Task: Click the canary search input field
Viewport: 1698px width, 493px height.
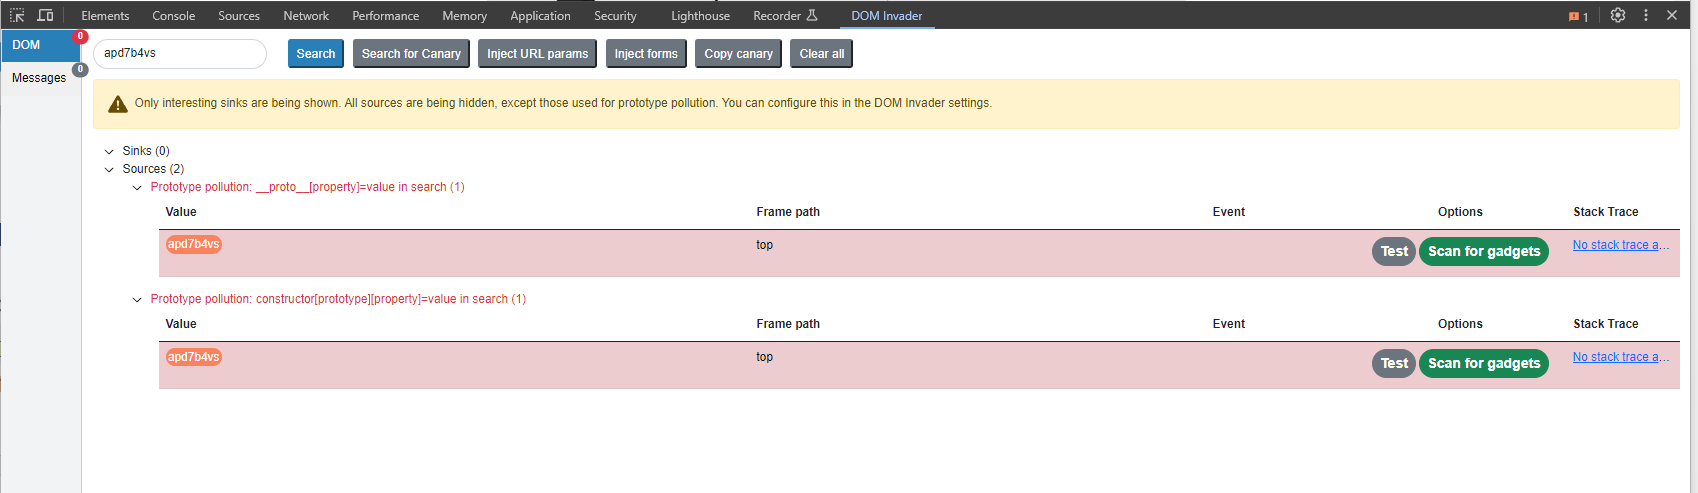Action: [x=180, y=54]
